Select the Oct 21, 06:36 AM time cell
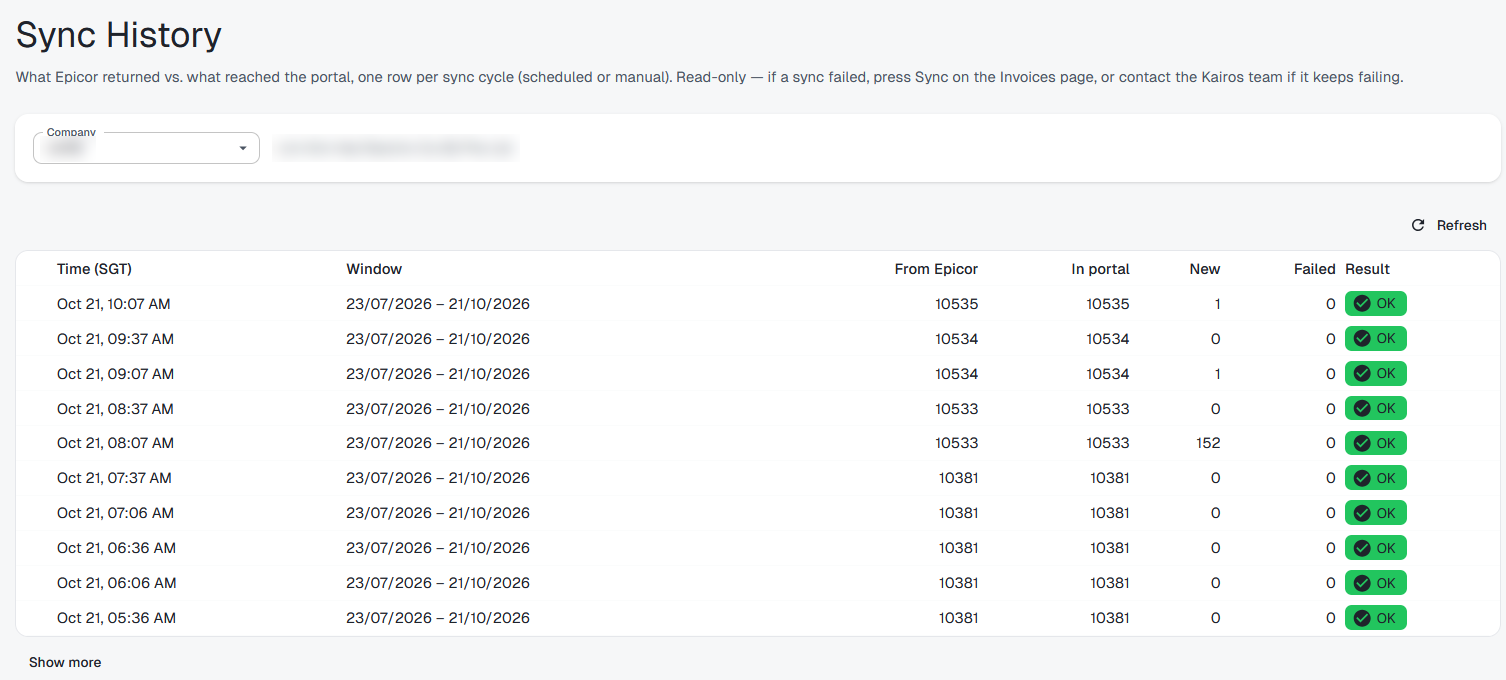1506x680 pixels. click(116, 548)
